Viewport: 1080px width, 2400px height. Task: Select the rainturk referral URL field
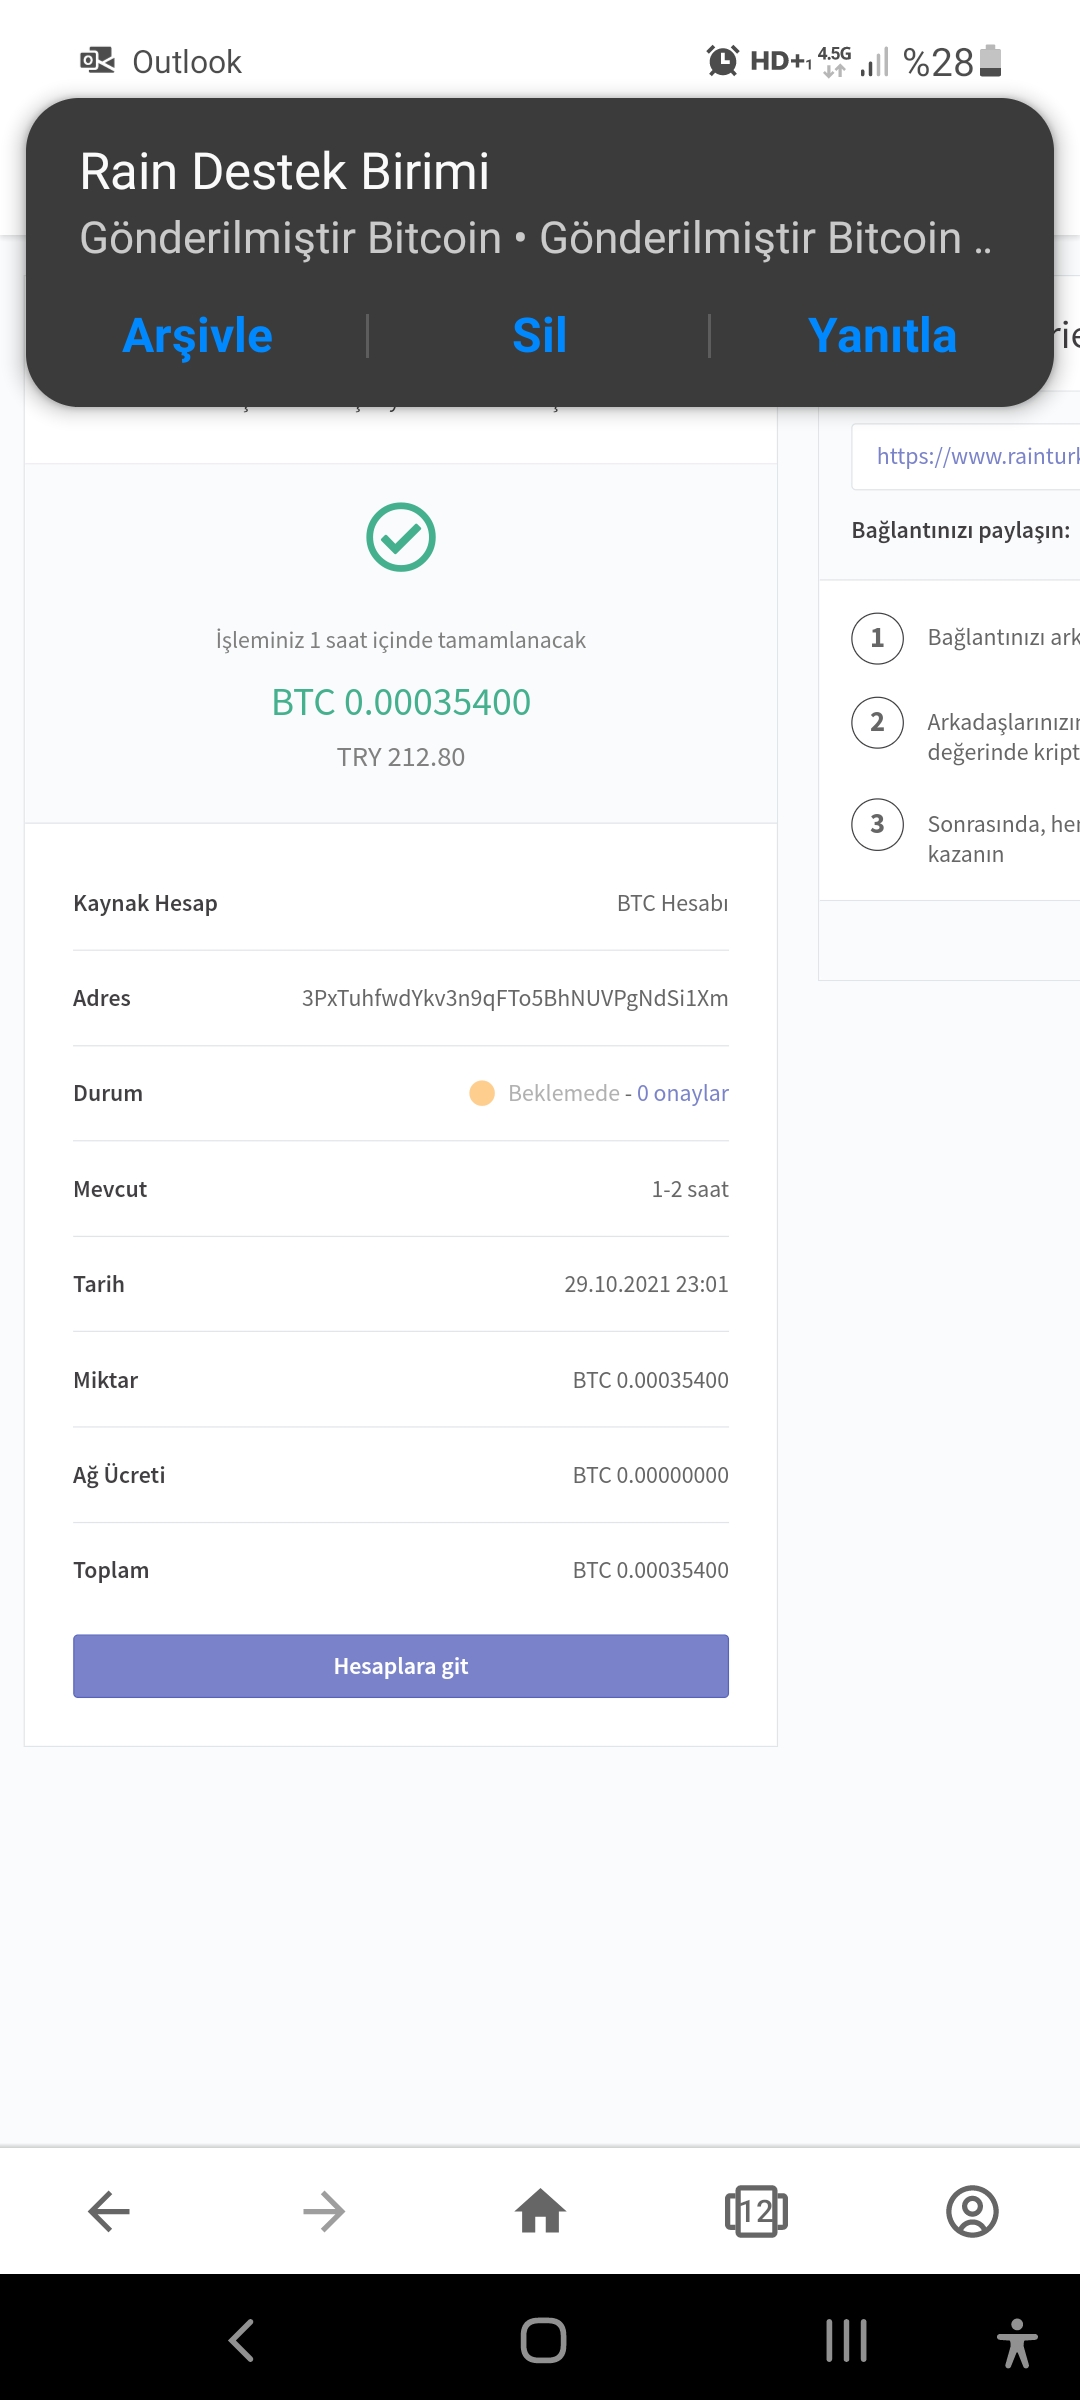pyautogui.click(x=966, y=457)
